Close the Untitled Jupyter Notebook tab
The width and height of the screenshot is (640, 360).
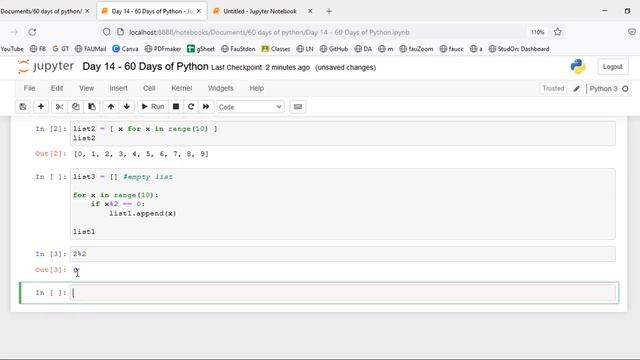point(310,11)
